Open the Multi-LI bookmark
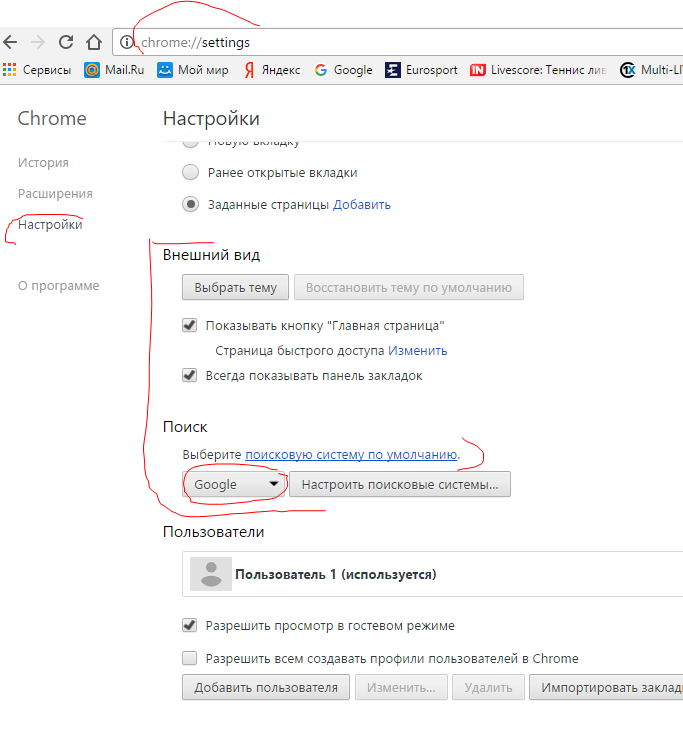This screenshot has height=729, width=683. pos(651,70)
